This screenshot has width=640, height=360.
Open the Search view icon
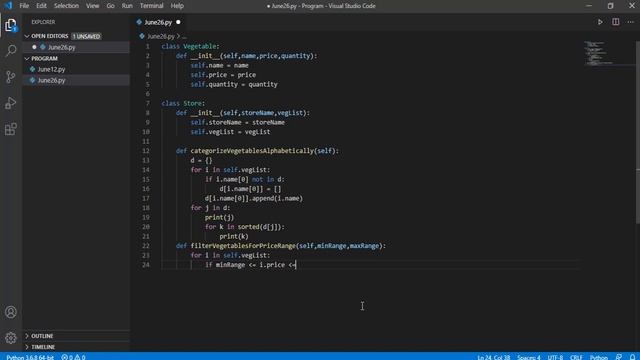[11, 51]
